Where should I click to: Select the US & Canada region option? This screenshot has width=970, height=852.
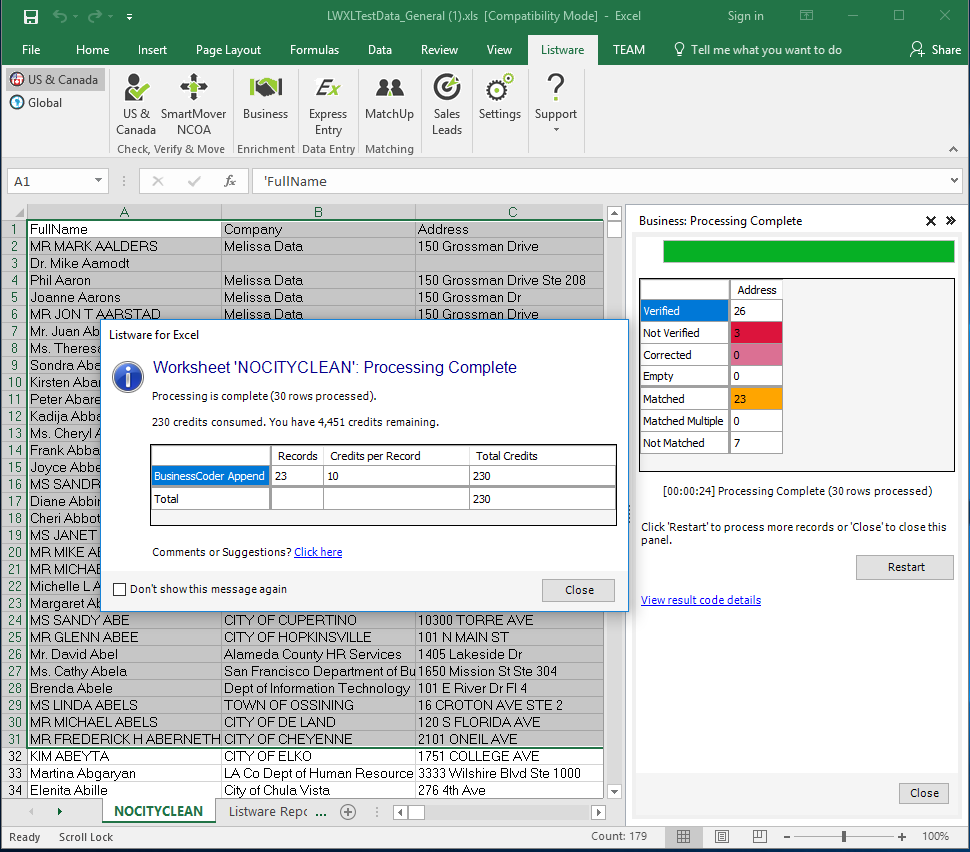coord(55,80)
